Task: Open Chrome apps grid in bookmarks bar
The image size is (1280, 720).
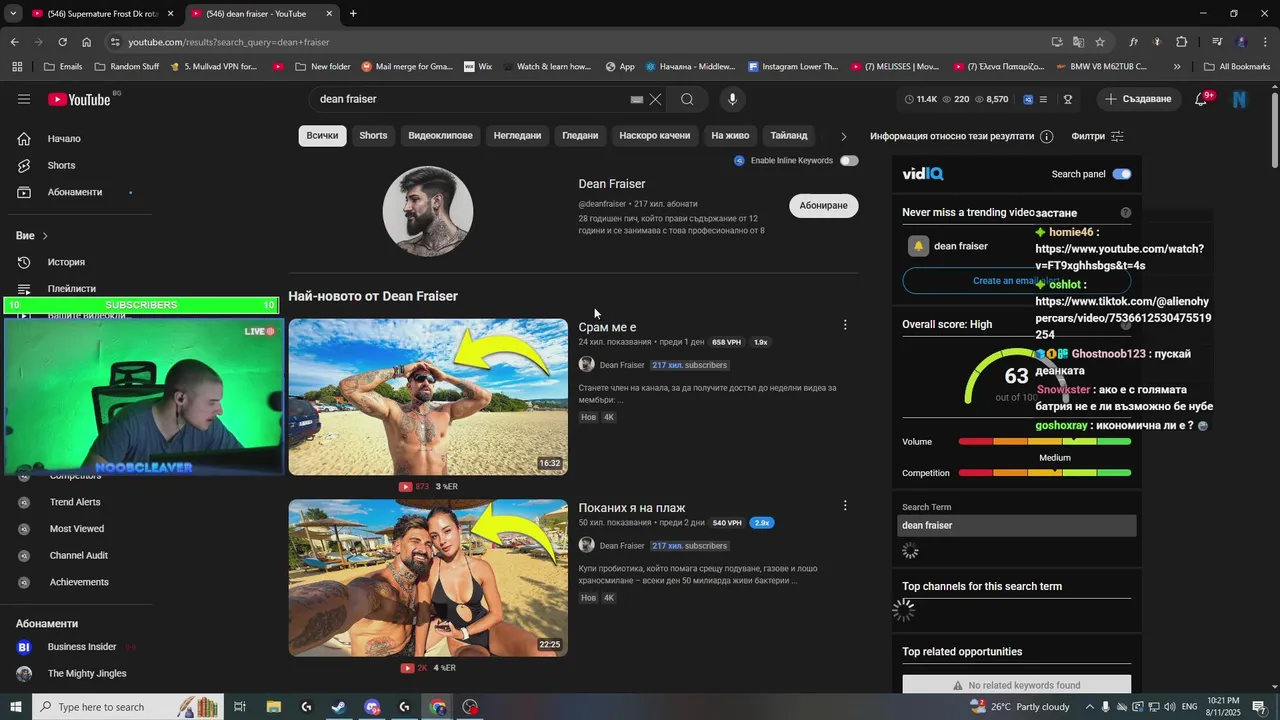Action: pyautogui.click(x=17, y=67)
